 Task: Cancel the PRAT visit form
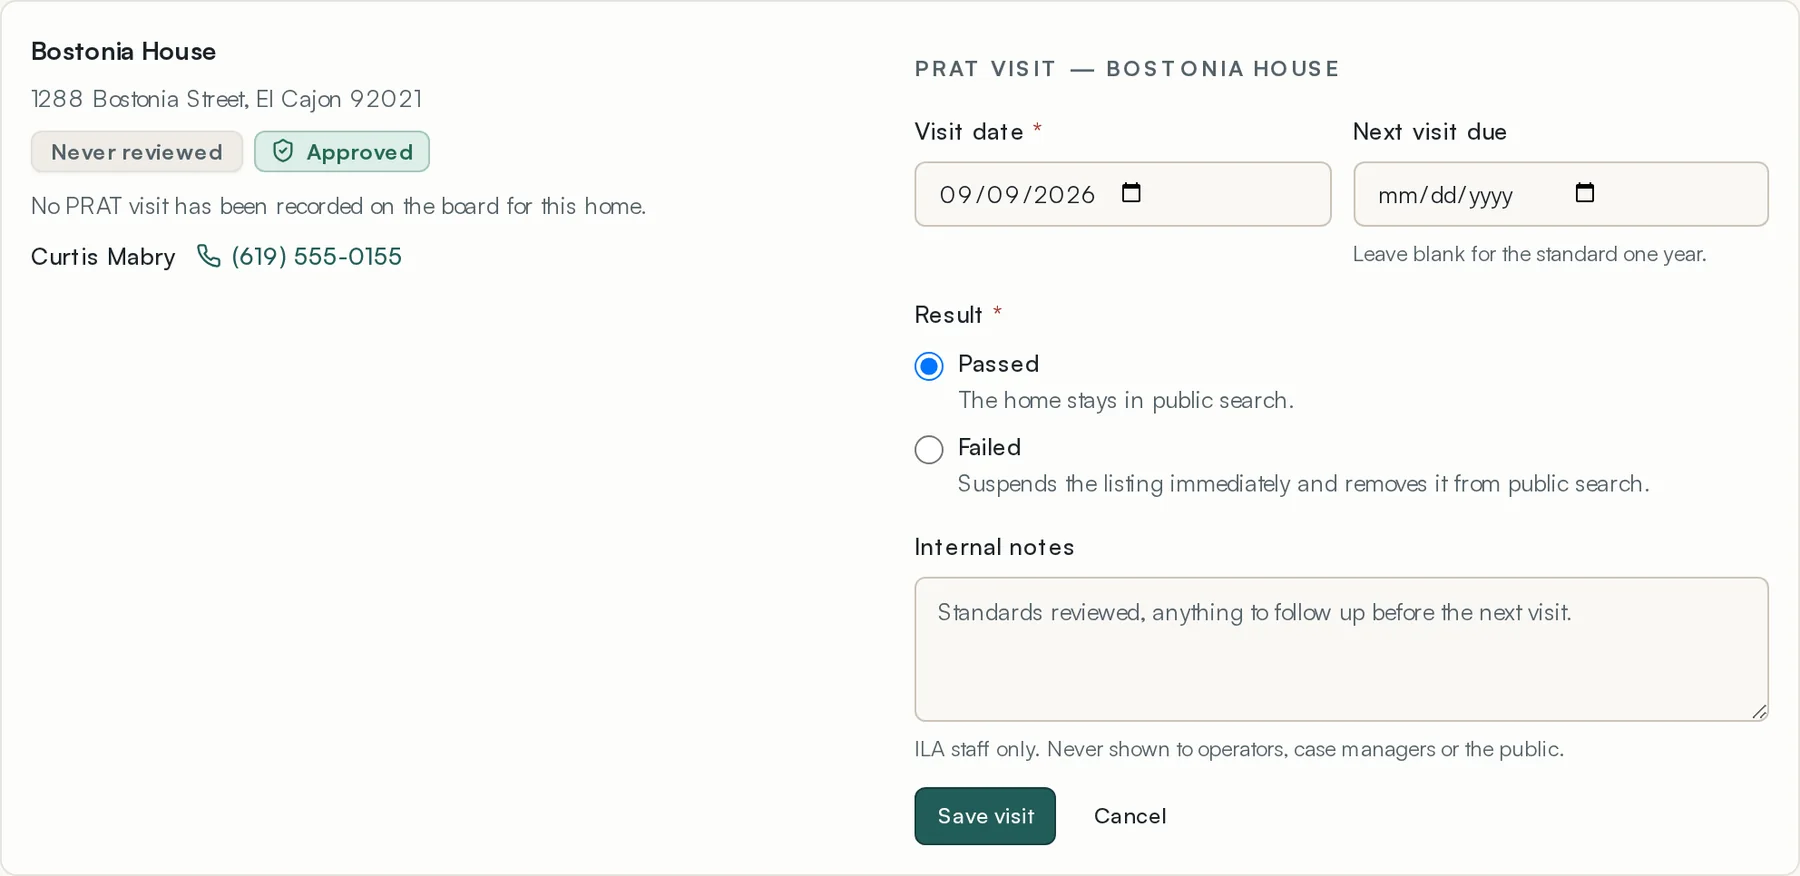(x=1130, y=816)
